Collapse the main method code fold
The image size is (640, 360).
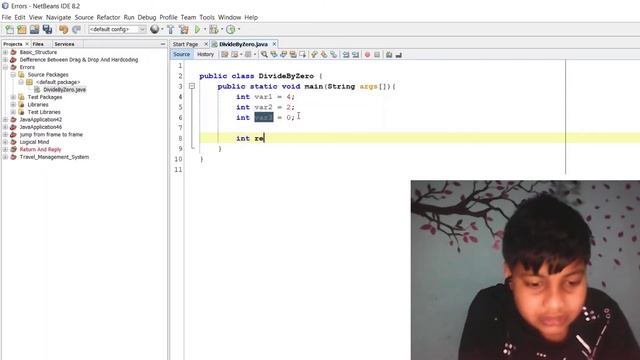tap(192, 86)
